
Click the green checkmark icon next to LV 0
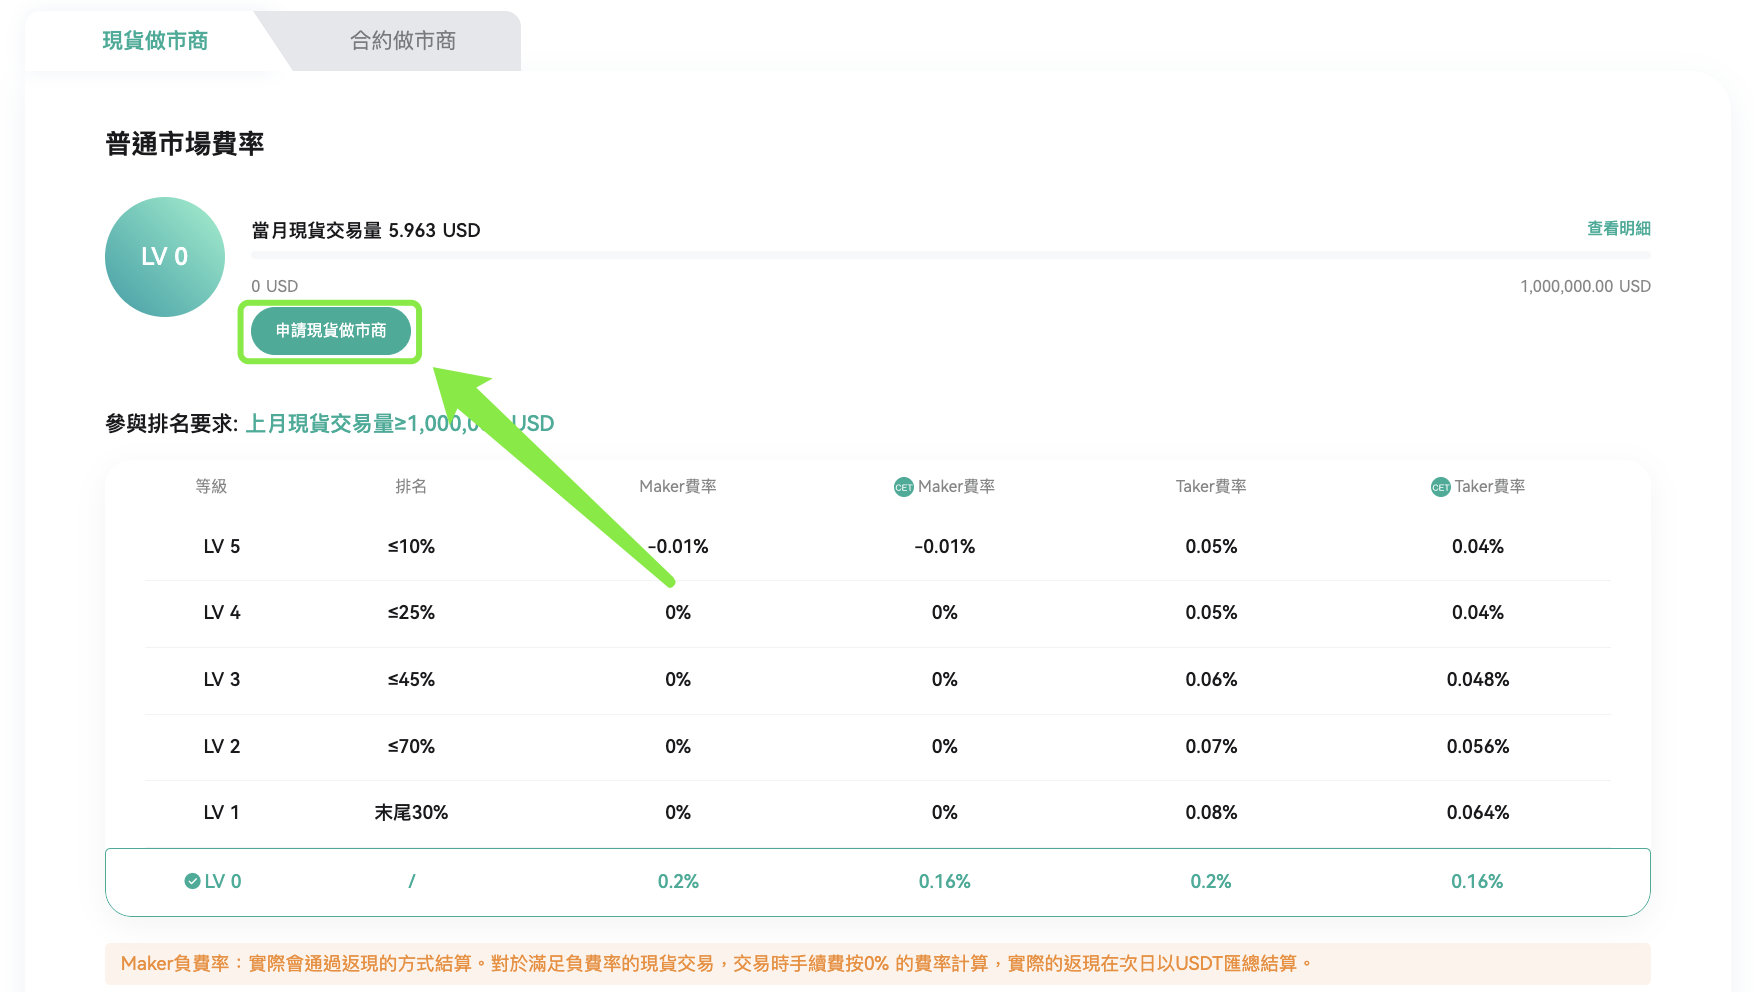click(192, 881)
